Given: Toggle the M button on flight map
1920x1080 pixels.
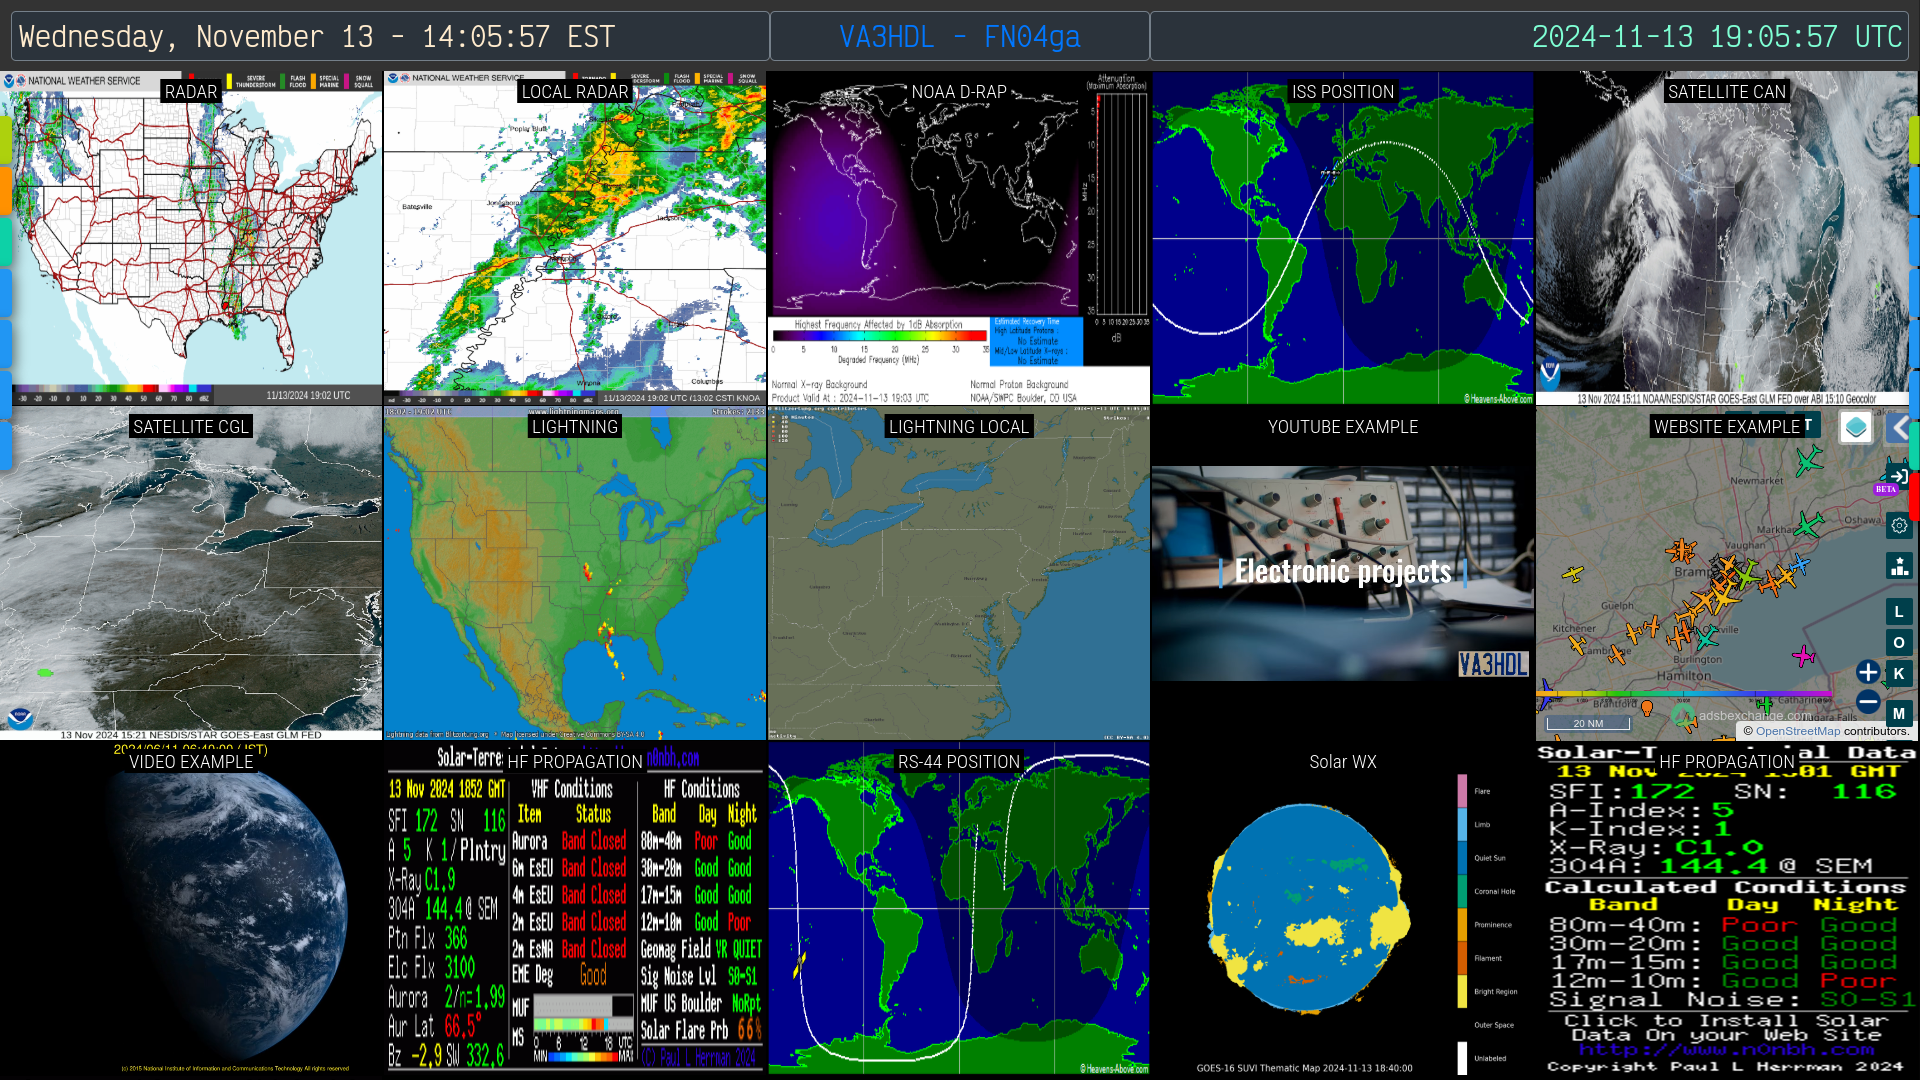Looking at the screenshot, I should (1899, 714).
